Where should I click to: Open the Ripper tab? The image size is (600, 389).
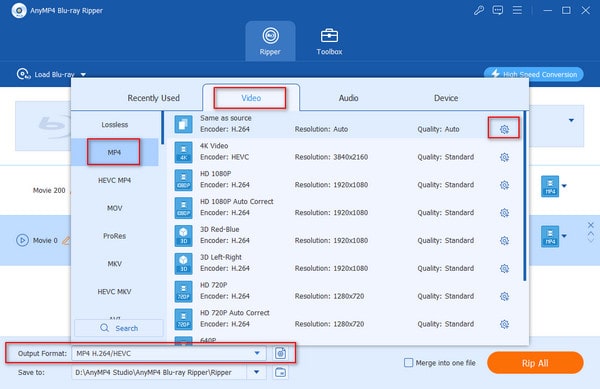coord(270,41)
